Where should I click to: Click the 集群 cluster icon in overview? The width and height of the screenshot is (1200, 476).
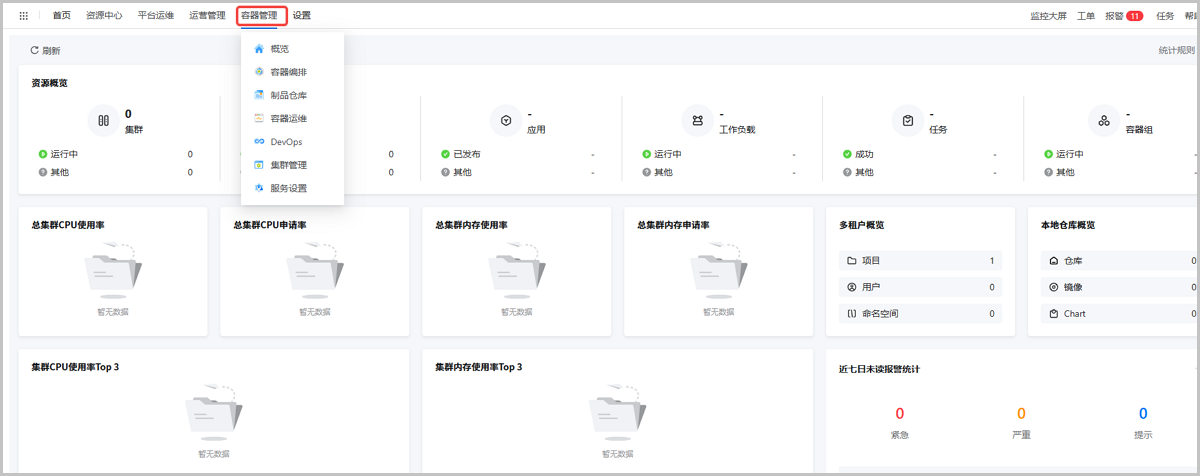pyautogui.click(x=103, y=121)
